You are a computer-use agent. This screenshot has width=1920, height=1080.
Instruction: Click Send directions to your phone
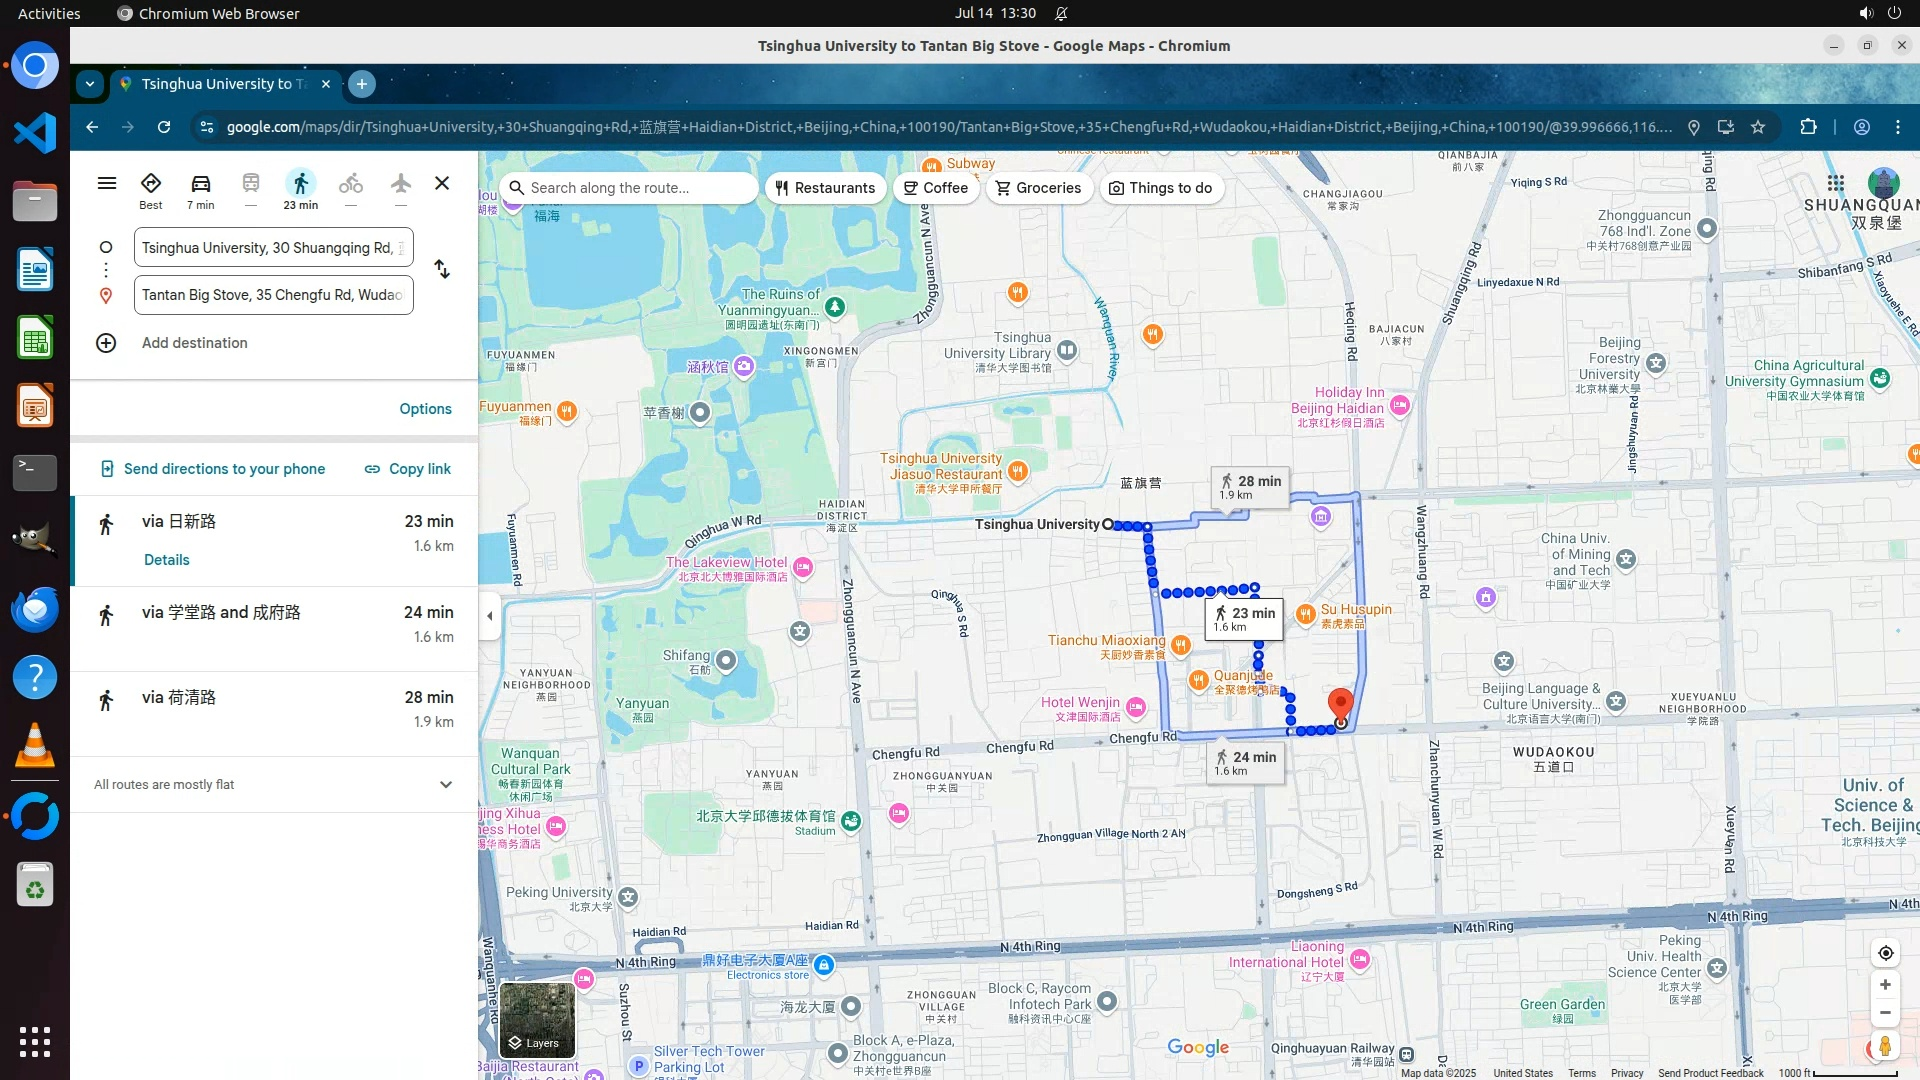pyautogui.click(x=214, y=469)
